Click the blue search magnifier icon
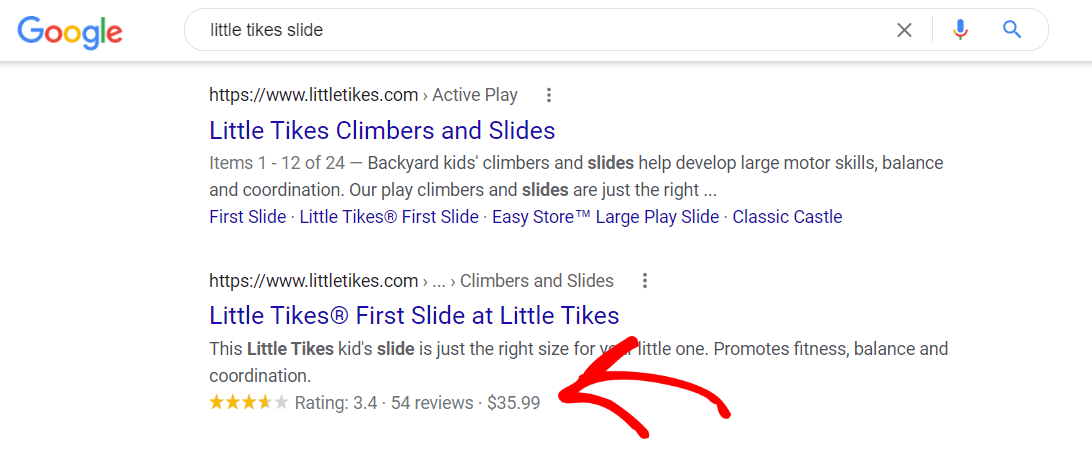This screenshot has height=455, width=1092. 1012,30
